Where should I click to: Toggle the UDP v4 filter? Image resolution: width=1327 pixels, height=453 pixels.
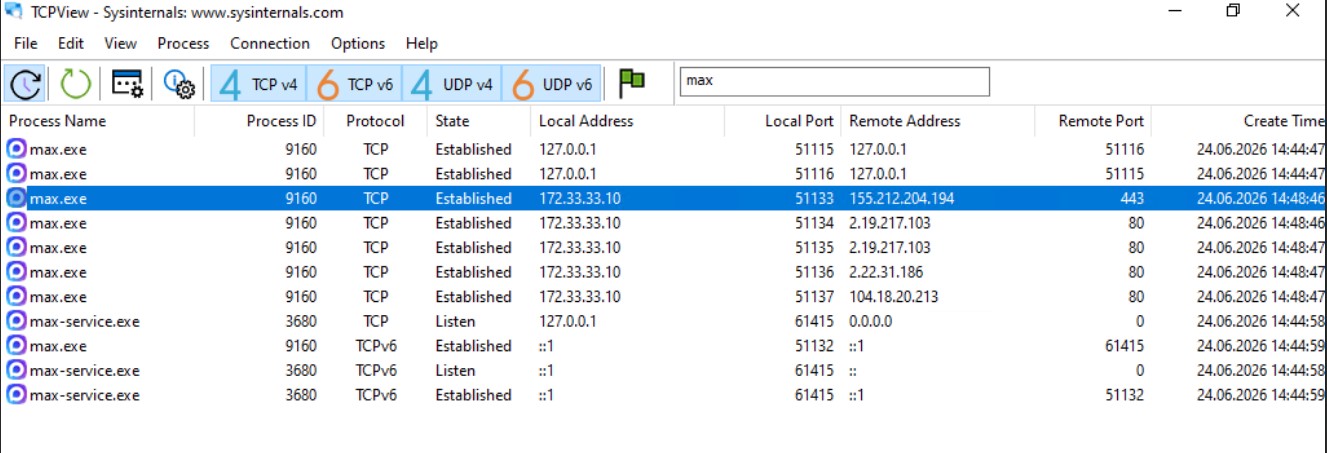452,85
